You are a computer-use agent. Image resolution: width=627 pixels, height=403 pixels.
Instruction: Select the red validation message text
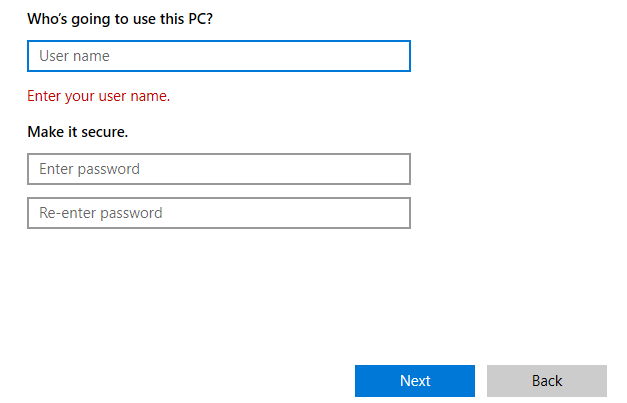pyautogui.click(x=99, y=97)
